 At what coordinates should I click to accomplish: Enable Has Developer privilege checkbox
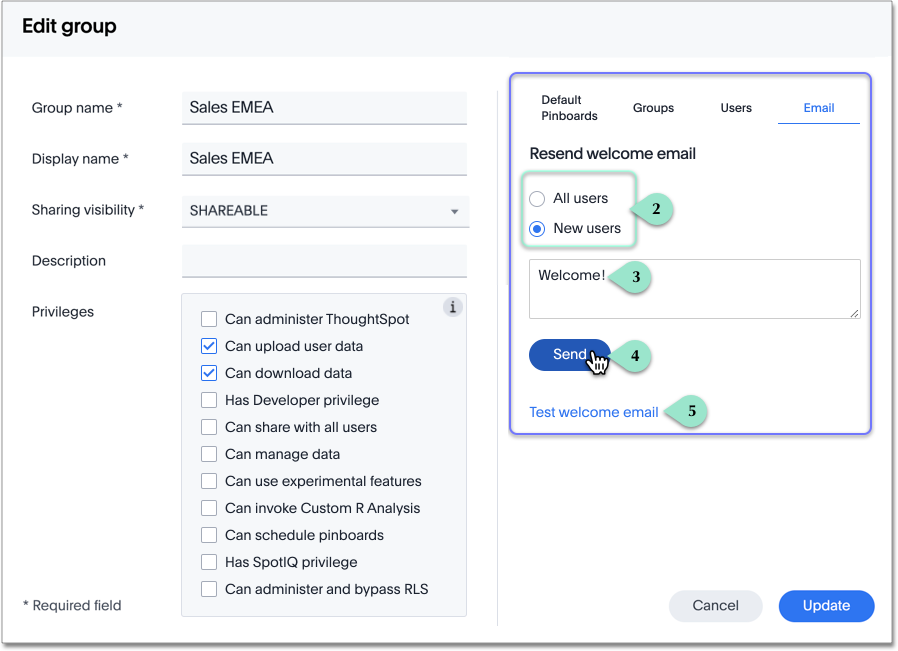tap(209, 400)
